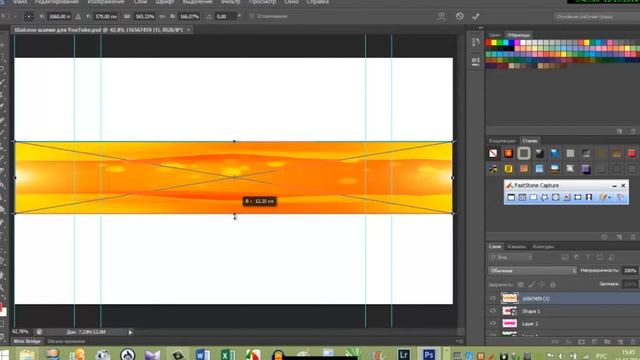Switch to warp mode icon in options bar
Viewport: 640px width, 360px height.
(x=441, y=16)
